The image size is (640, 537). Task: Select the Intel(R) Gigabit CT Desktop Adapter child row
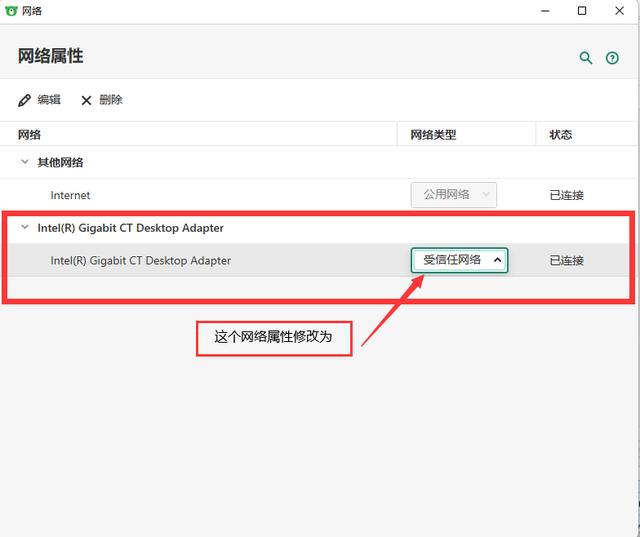[x=318, y=260]
